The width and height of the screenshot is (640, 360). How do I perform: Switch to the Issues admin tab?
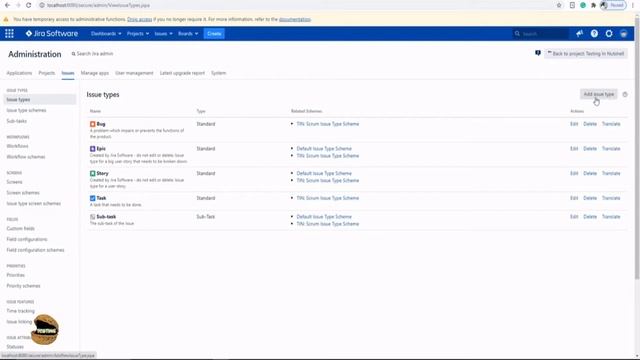68,73
